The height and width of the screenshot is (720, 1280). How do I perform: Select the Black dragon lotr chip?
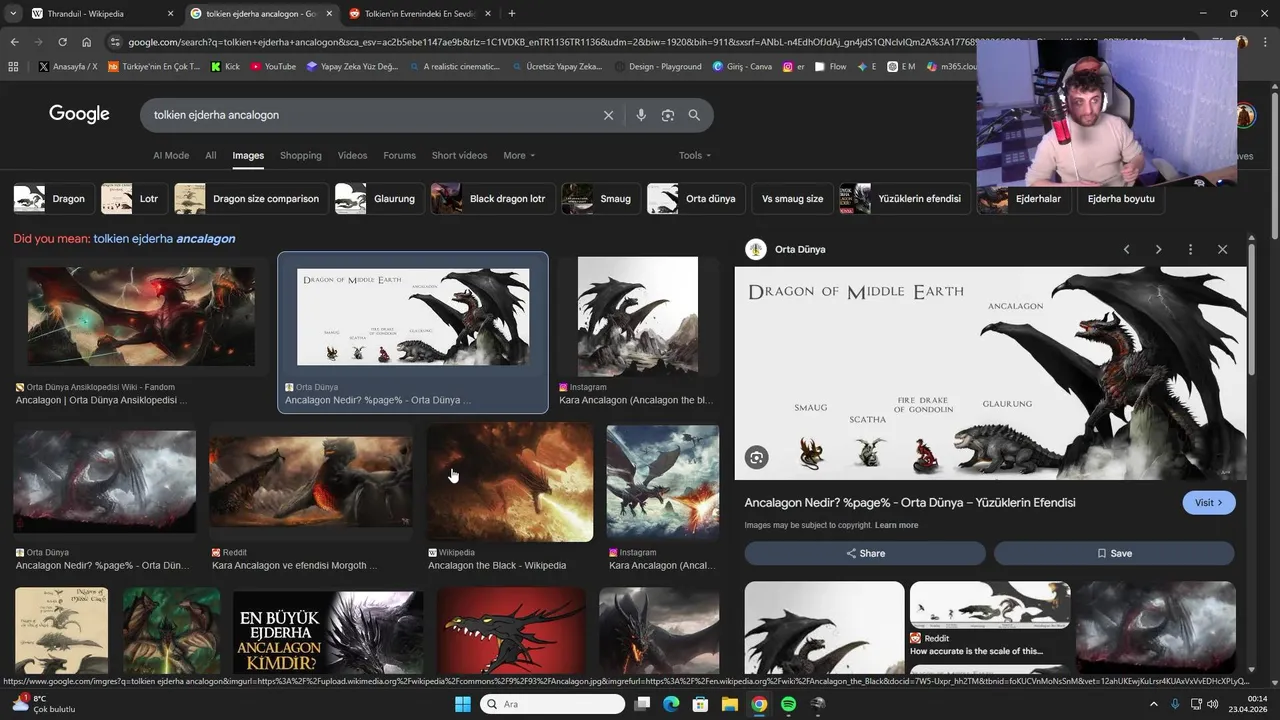point(493,198)
